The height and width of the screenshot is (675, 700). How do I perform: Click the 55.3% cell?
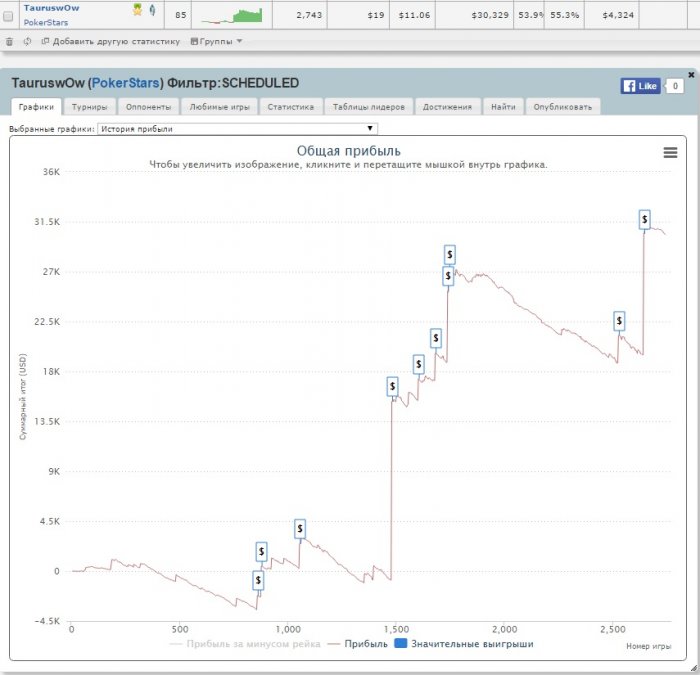[564, 15]
